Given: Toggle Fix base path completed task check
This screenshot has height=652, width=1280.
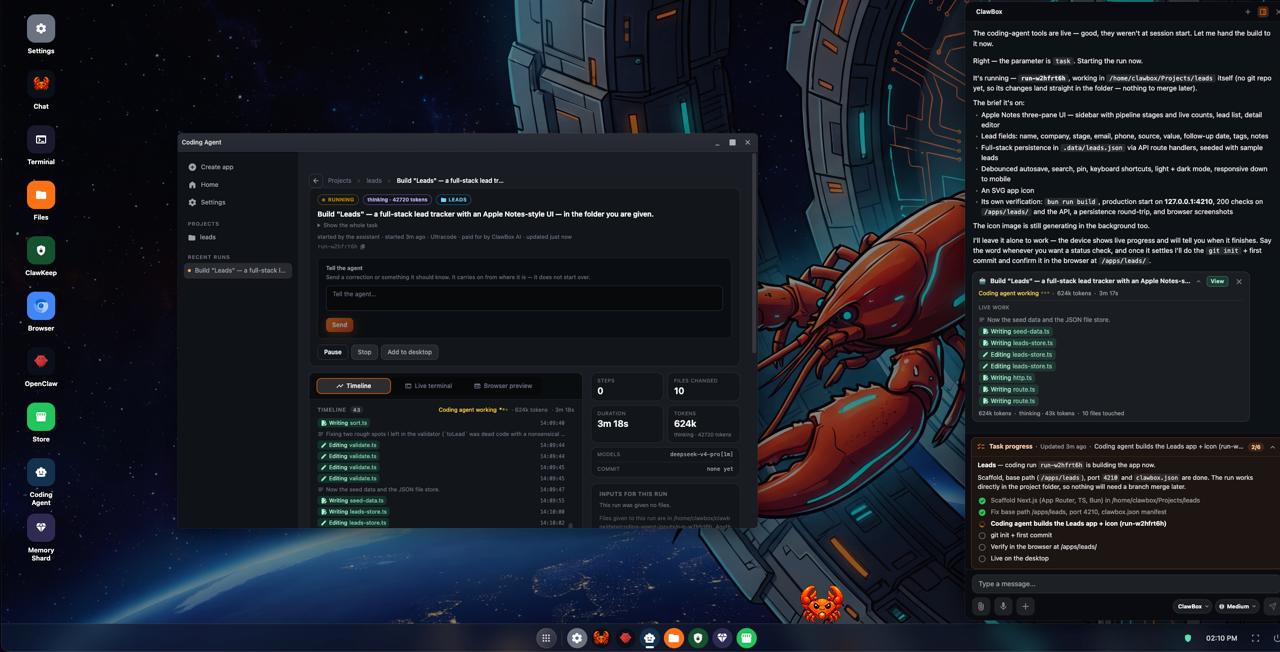Looking at the screenshot, I should coord(982,512).
